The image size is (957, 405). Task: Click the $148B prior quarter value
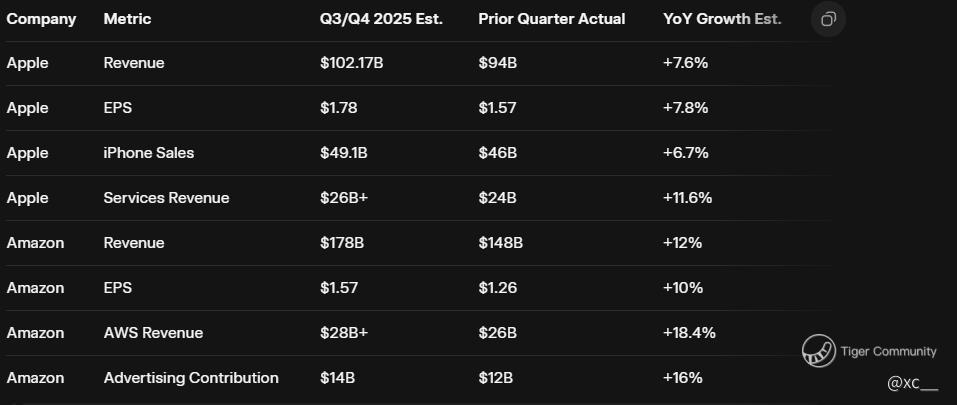(x=501, y=243)
